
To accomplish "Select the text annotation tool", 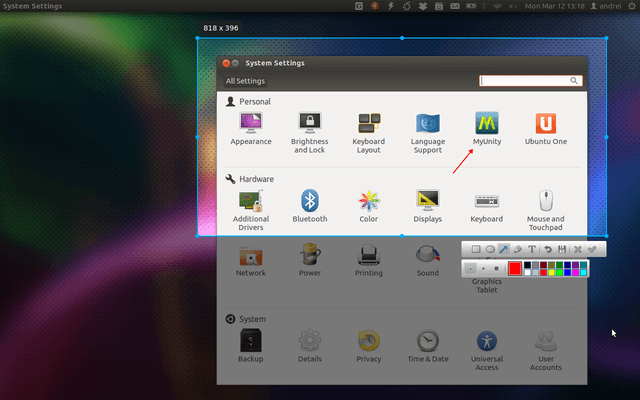I will [532, 249].
